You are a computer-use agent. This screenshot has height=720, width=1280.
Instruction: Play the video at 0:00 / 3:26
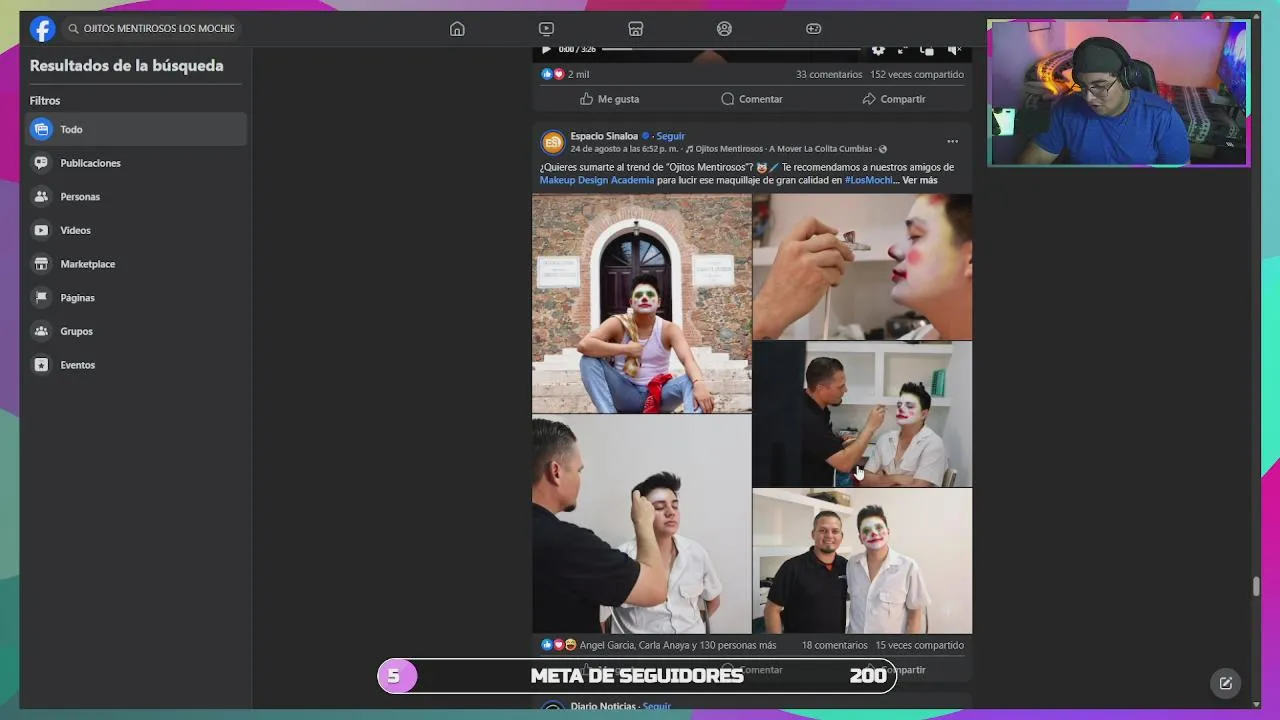546,49
